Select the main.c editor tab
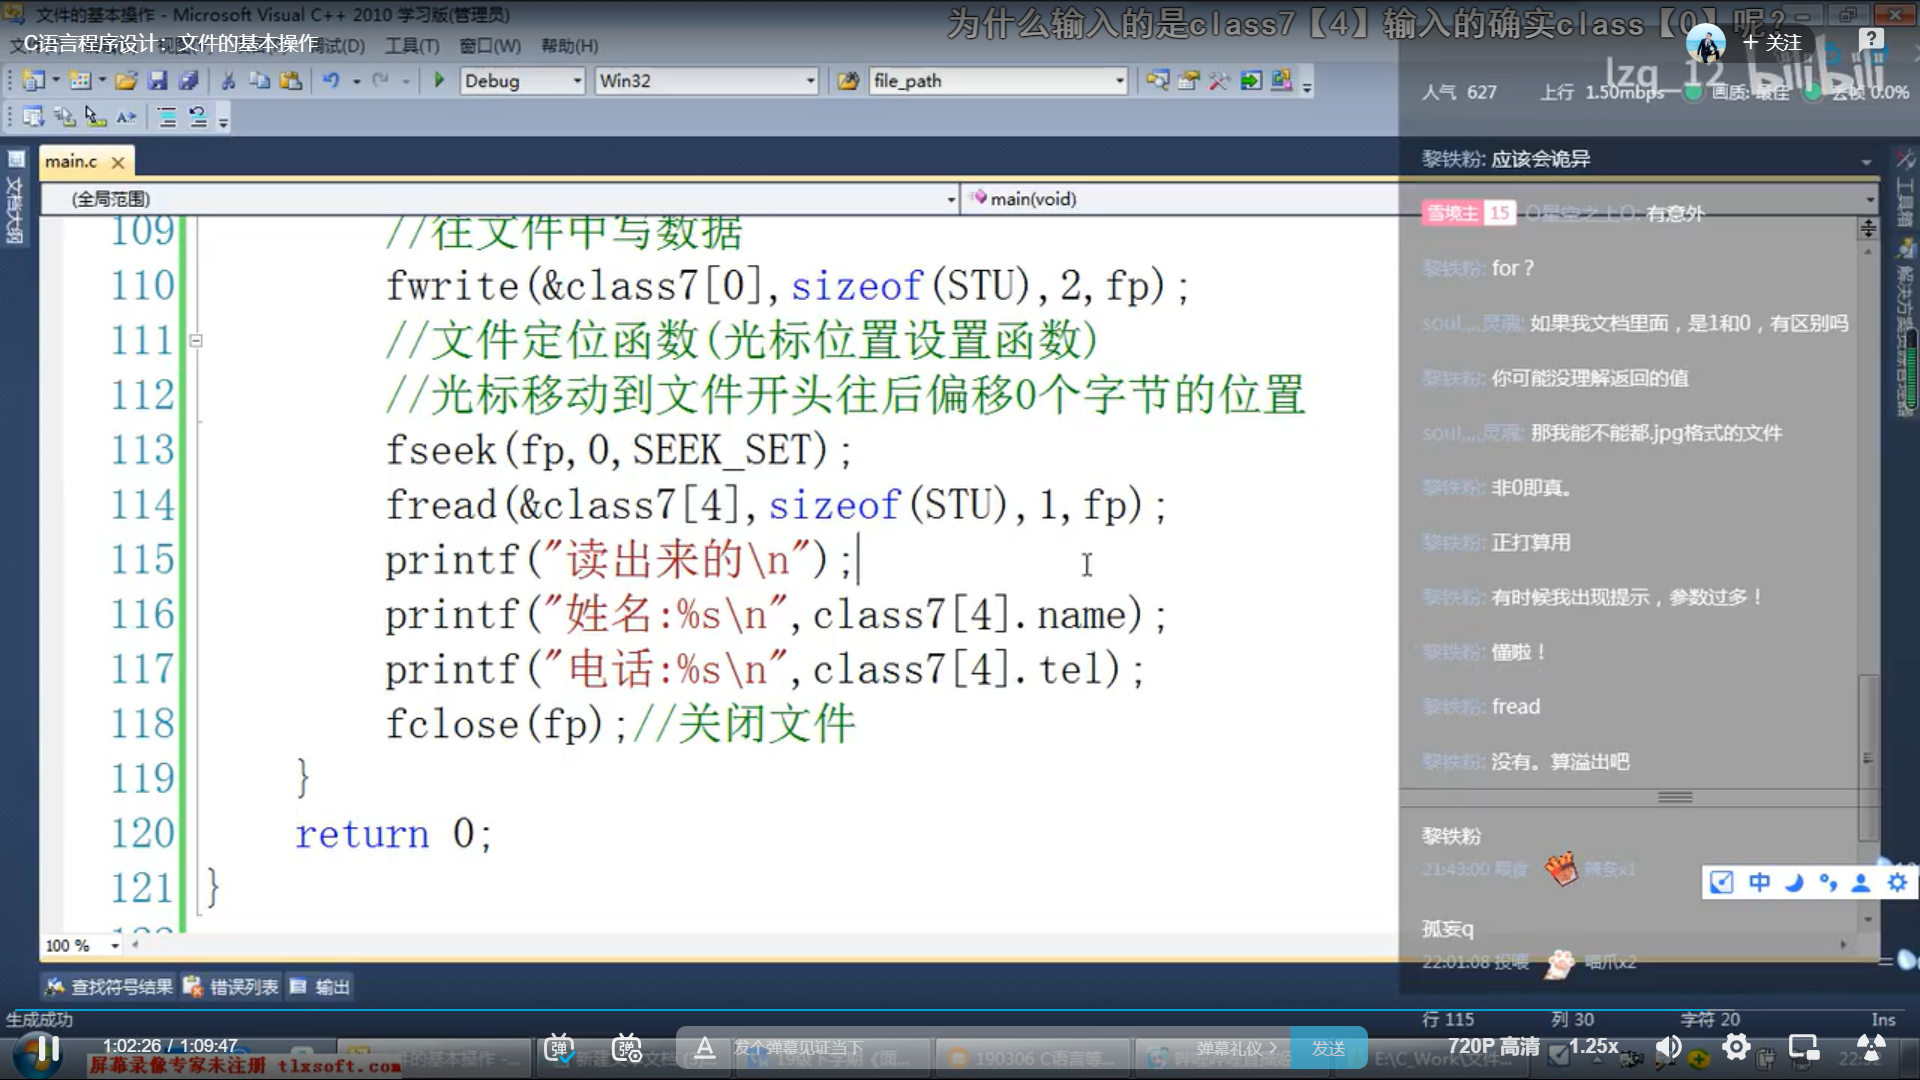1920x1080 pixels. 72,161
